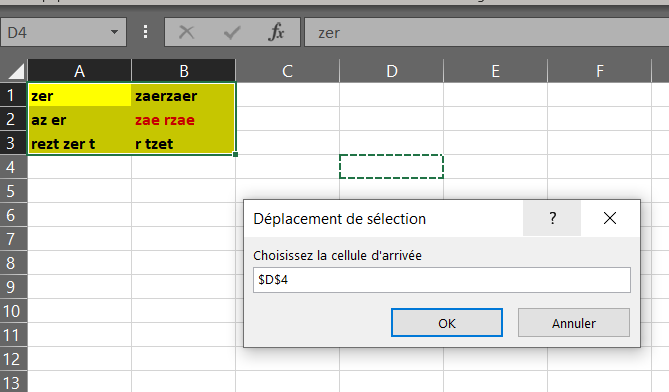Click the selection fill handle square
The width and height of the screenshot is (669, 392).
pos(236,154)
